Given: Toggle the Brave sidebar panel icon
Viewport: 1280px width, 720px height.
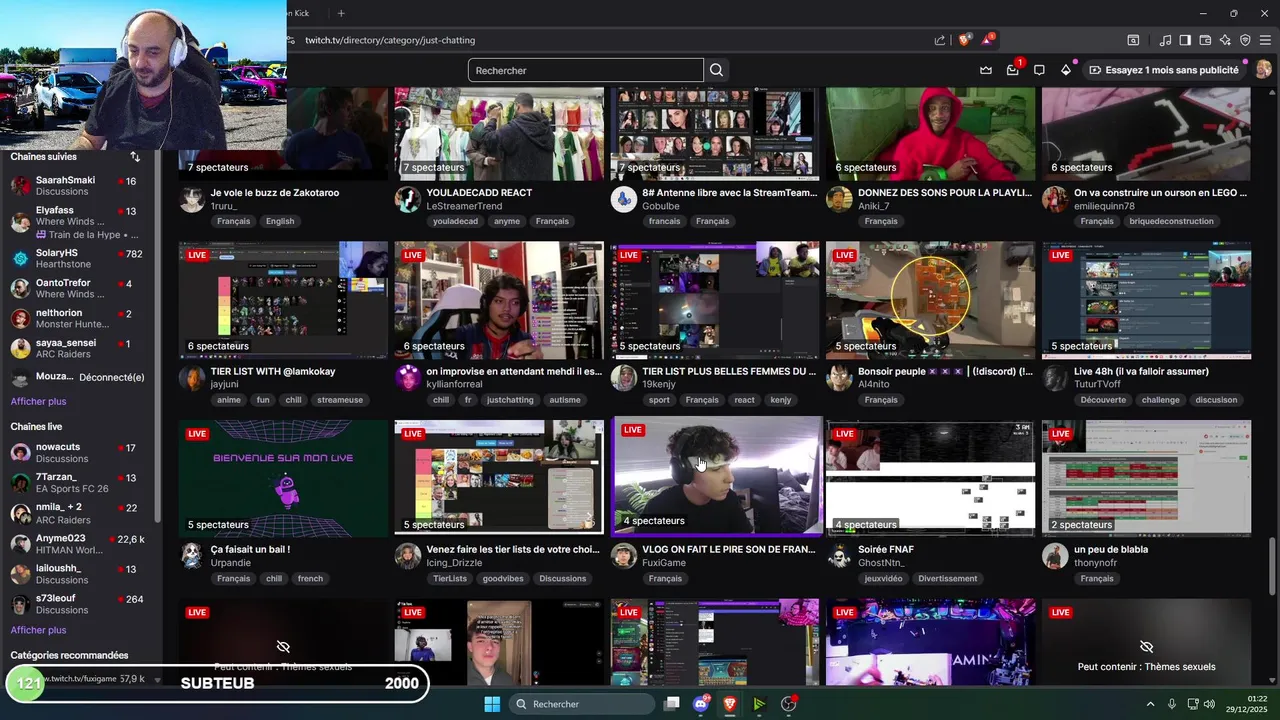Looking at the screenshot, I should pos(1185,40).
